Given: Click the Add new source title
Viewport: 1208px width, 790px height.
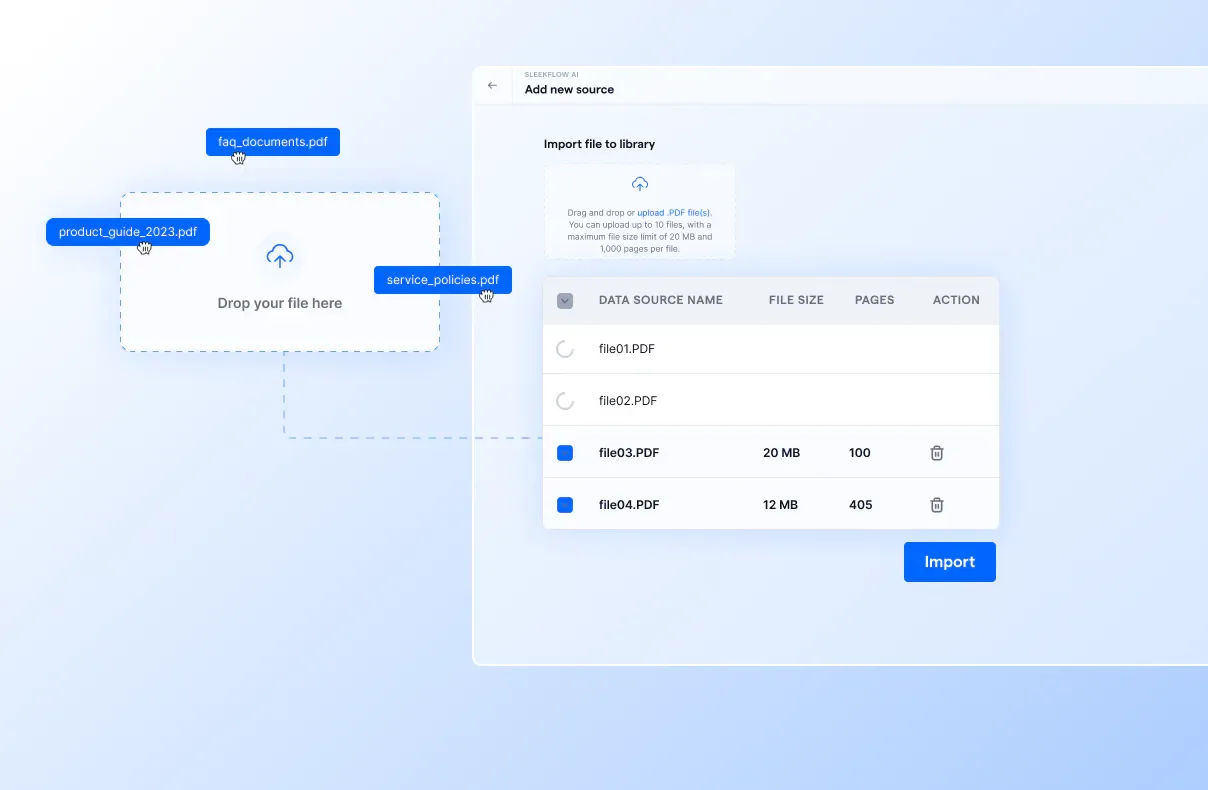Looking at the screenshot, I should pyautogui.click(x=569, y=89).
